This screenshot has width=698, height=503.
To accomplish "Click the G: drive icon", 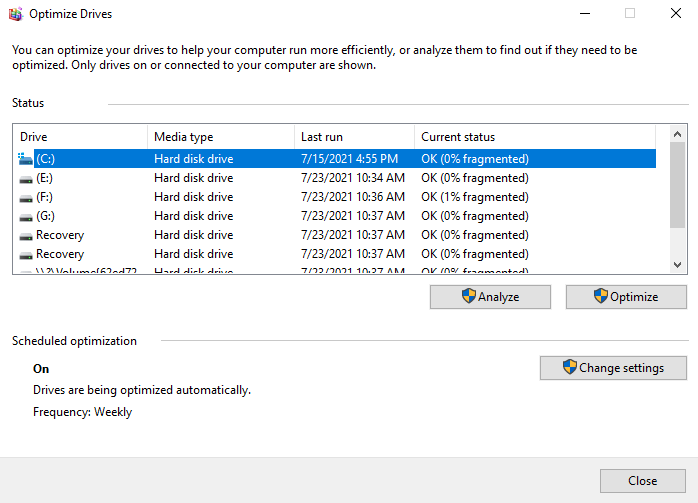I will (26, 216).
